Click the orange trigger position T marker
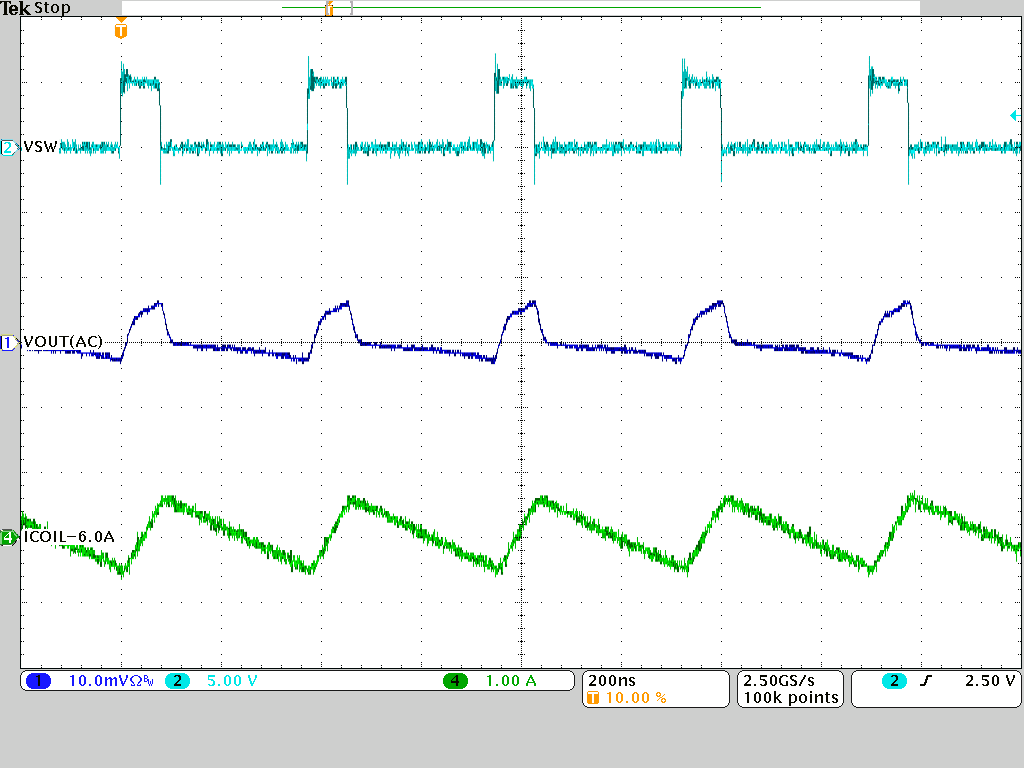 pos(121,31)
